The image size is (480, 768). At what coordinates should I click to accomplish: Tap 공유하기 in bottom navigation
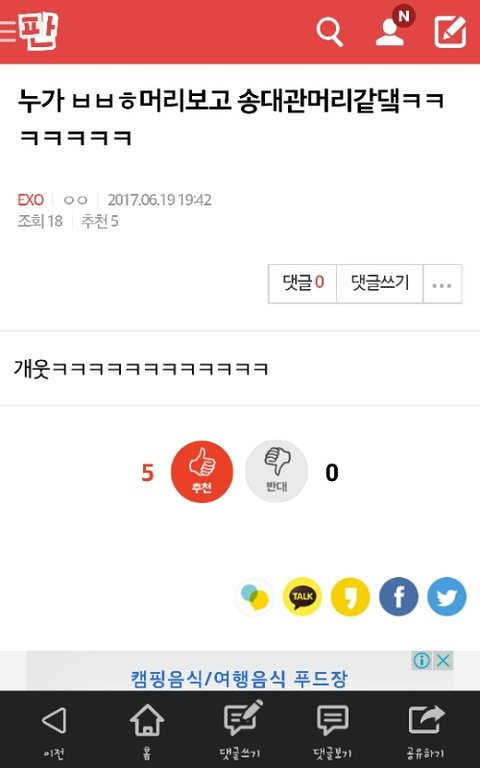[x=426, y=730]
